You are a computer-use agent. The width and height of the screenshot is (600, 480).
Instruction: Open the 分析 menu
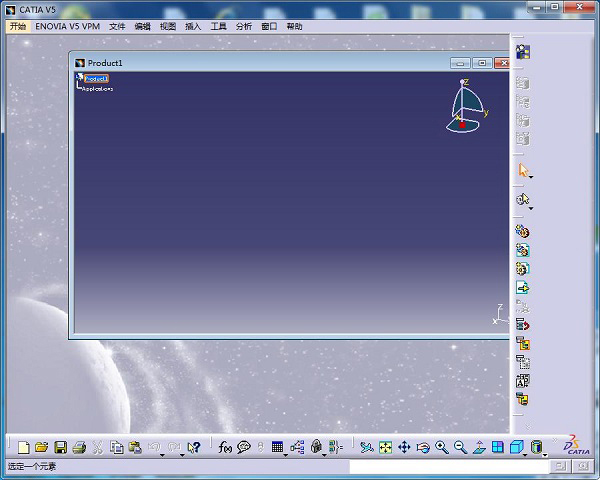(243, 26)
